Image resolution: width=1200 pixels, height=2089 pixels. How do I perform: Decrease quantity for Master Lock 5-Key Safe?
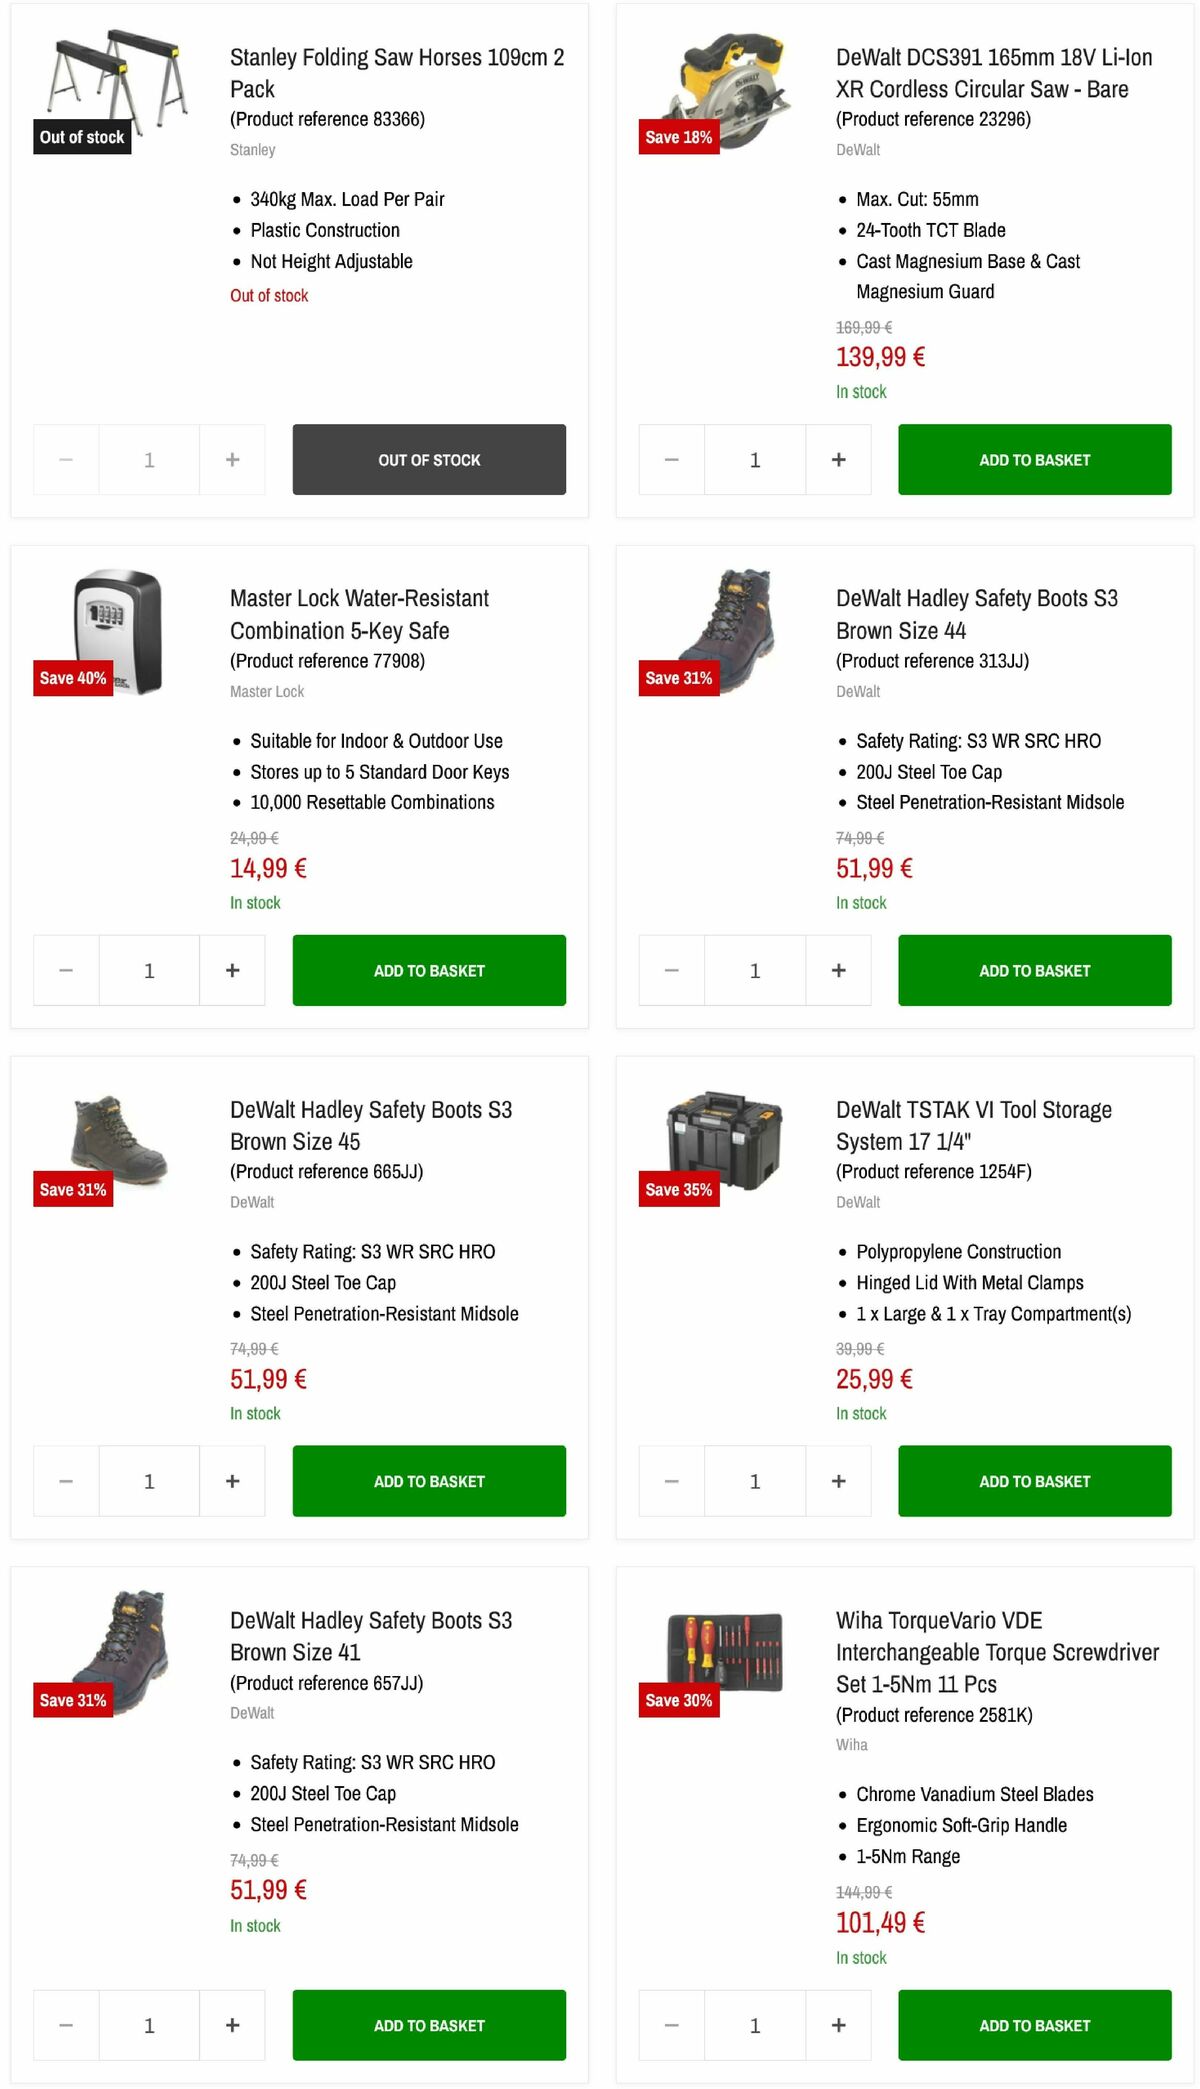(x=65, y=969)
